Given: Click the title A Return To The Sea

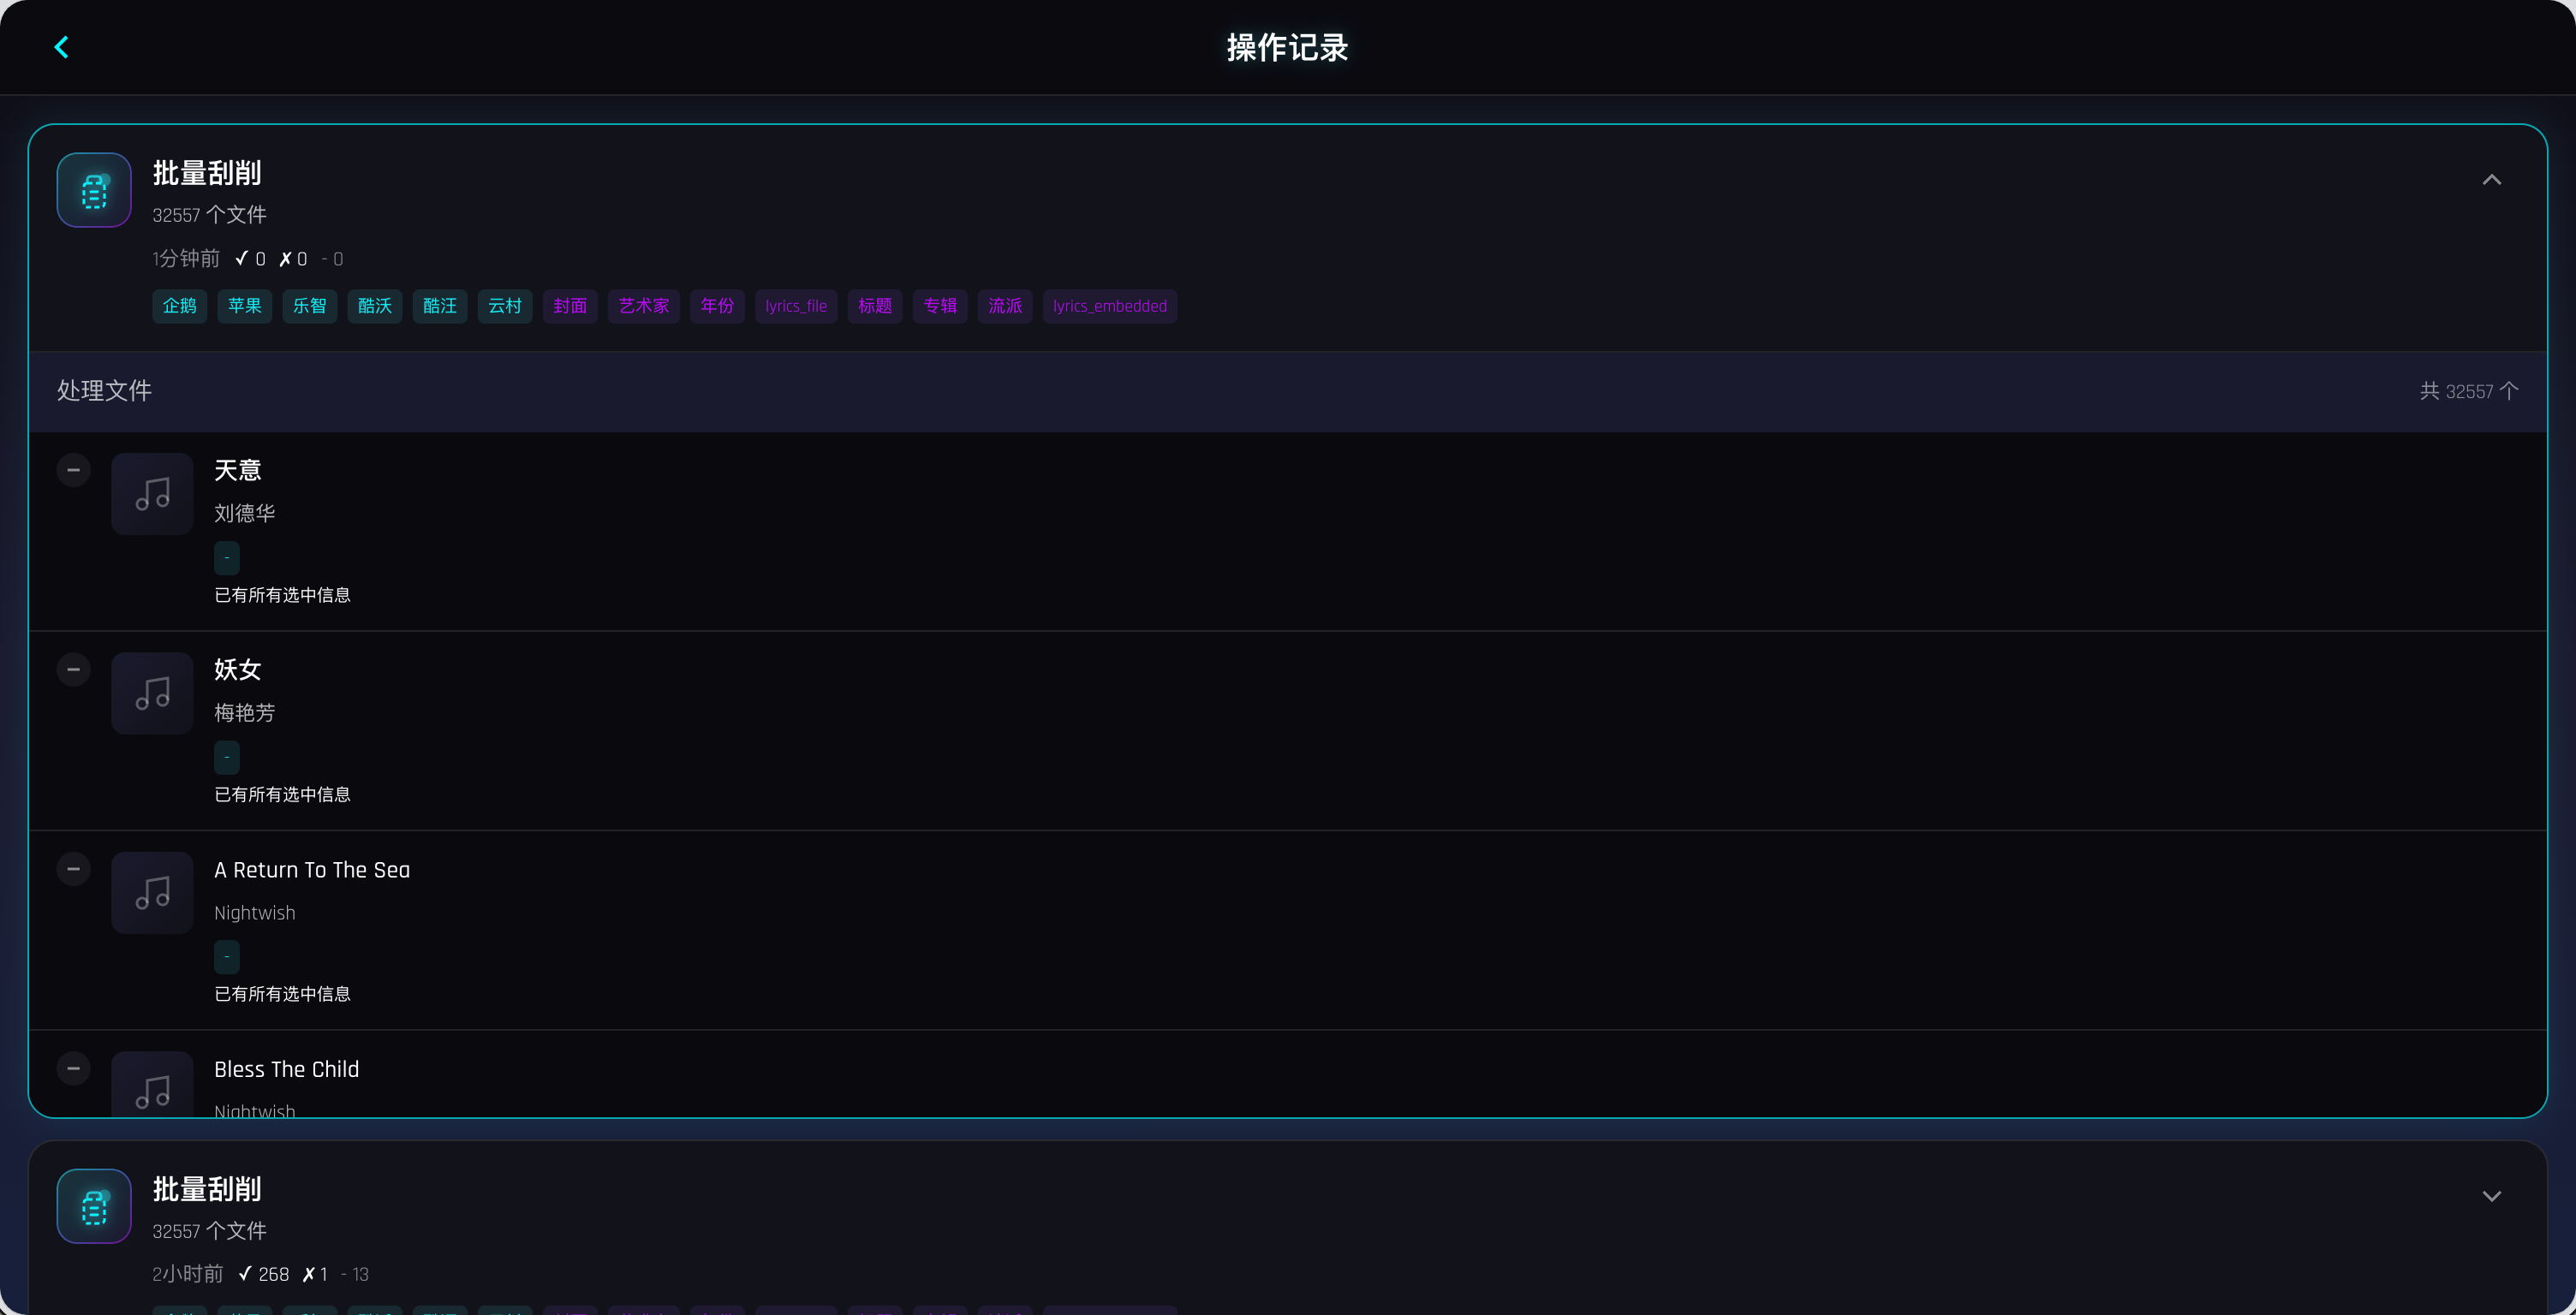Looking at the screenshot, I should click(x=312, y=870).
